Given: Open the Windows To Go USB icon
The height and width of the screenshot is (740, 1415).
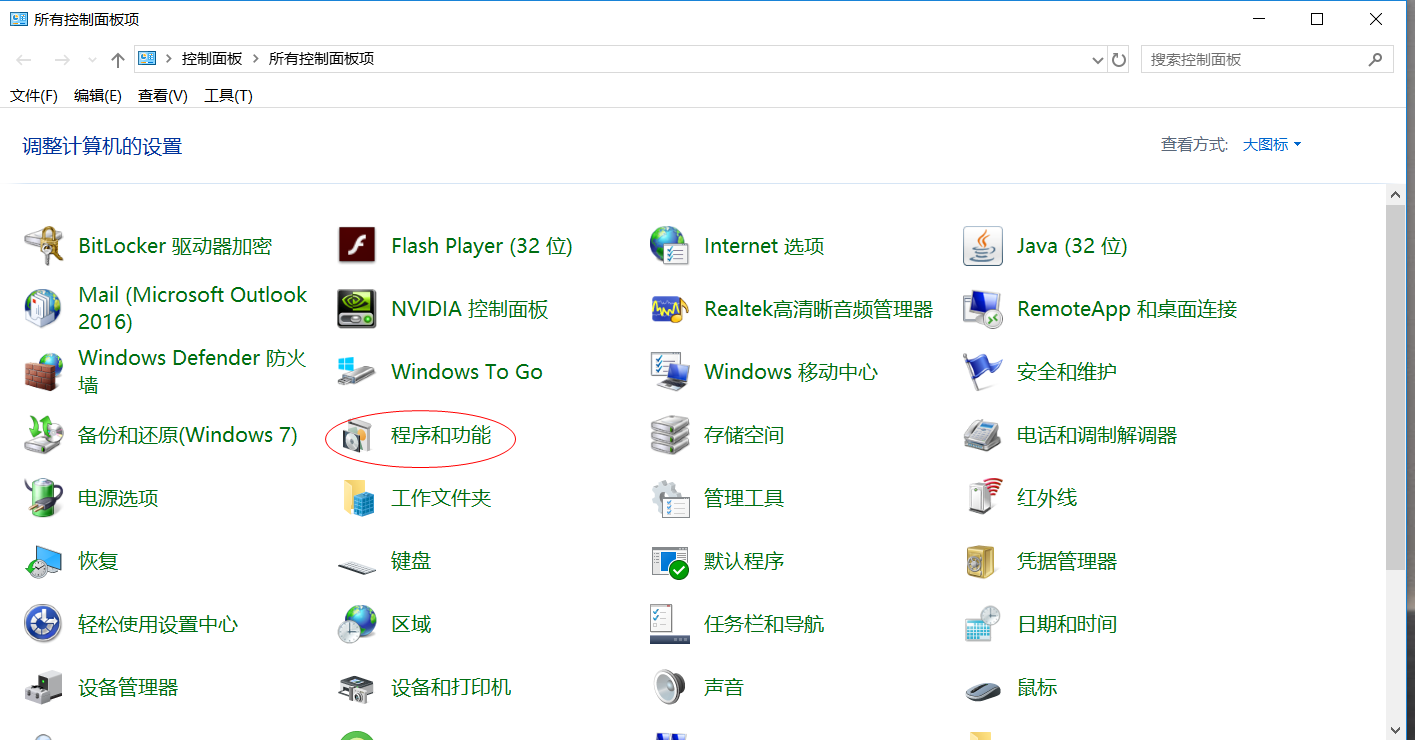Looking at the screenshot, I should pyautogui.click(x=357, y=372).
